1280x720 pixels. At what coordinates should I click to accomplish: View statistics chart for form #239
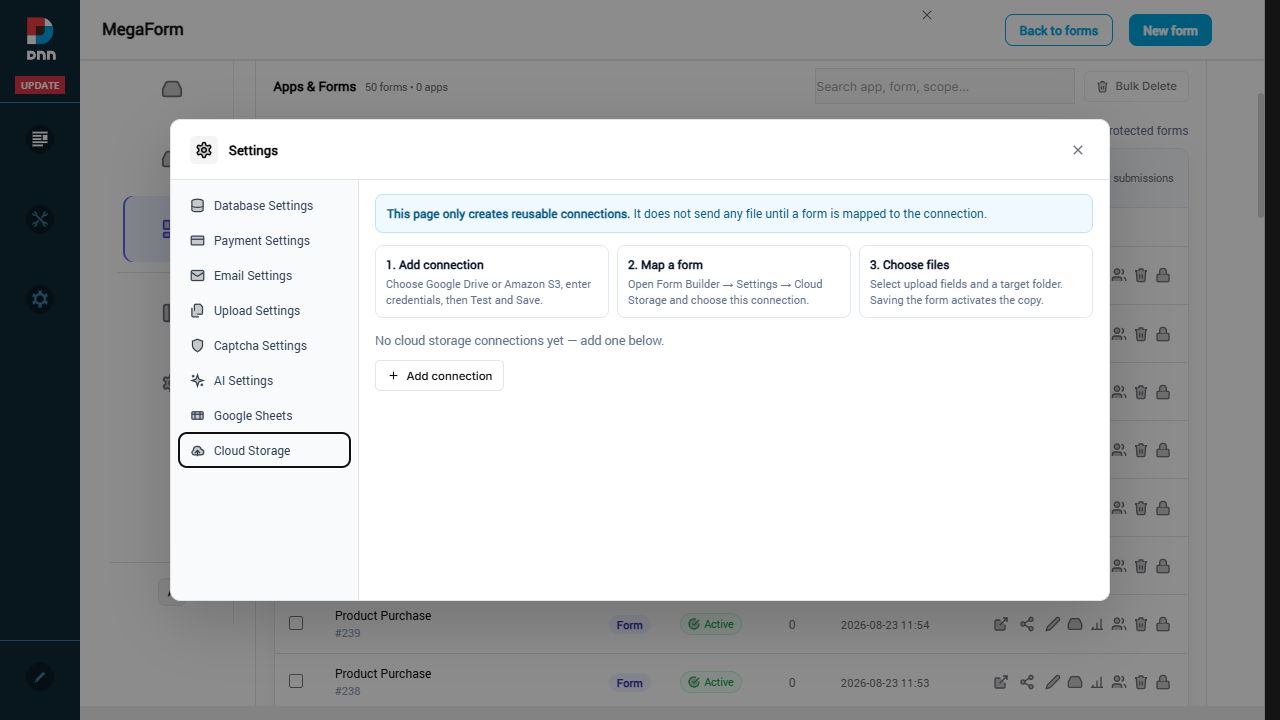click(x=1097, y=624)
